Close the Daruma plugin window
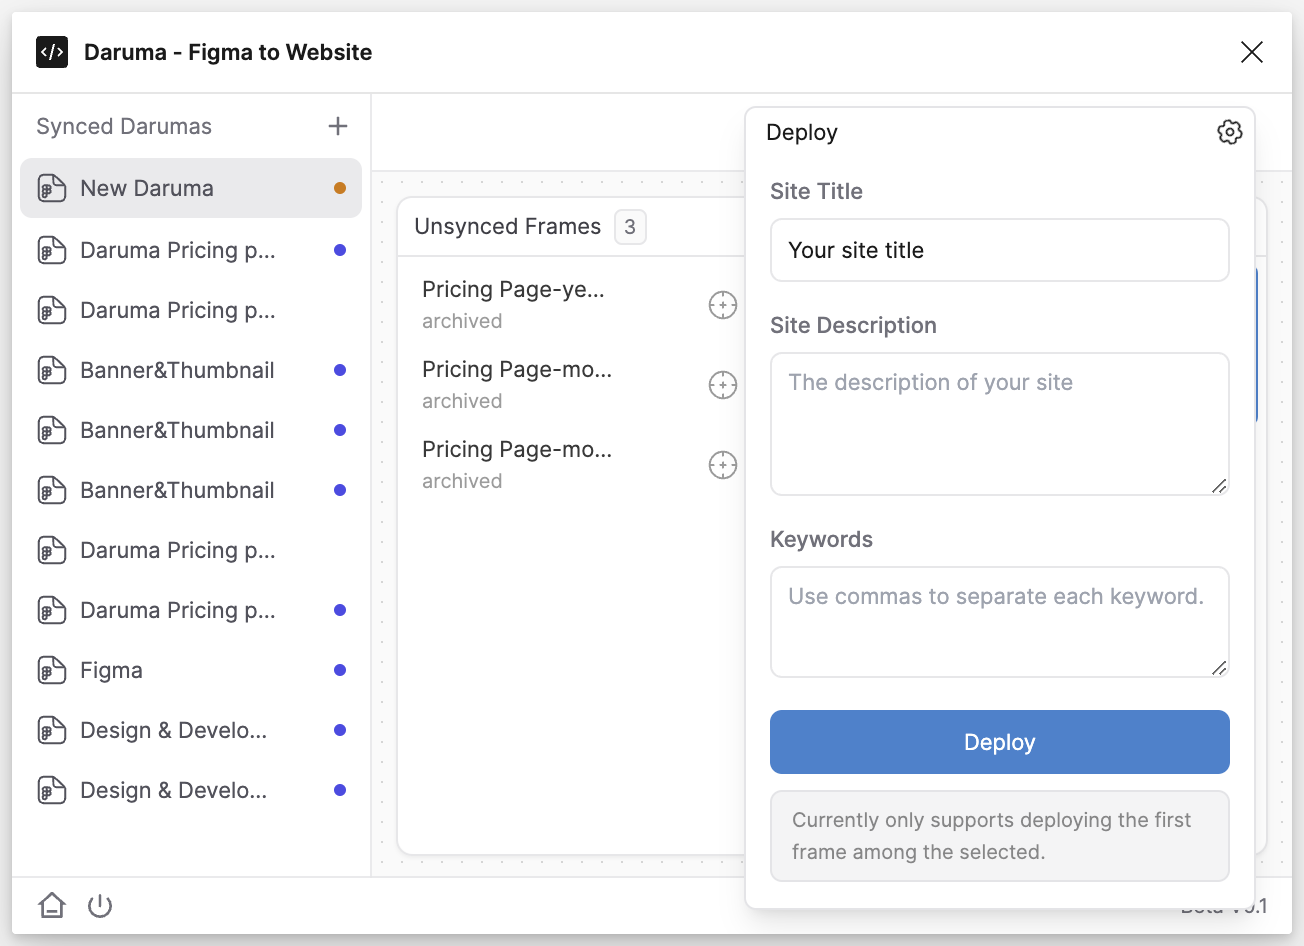 (1252, 52)
